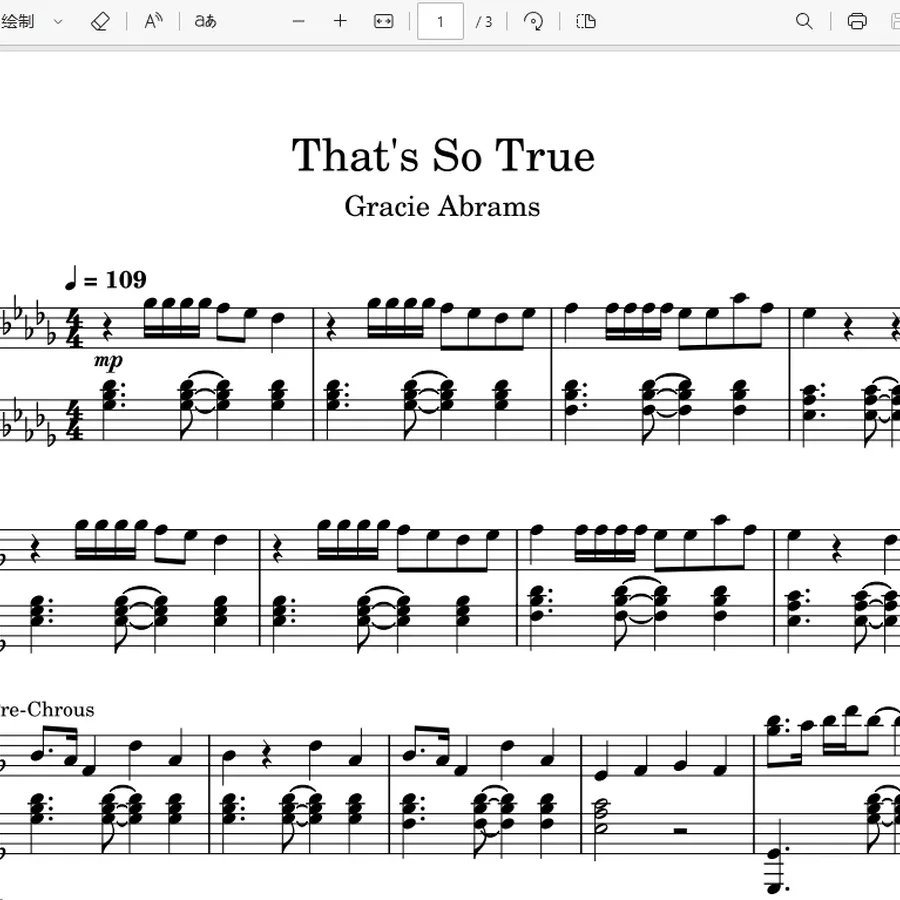Print the sheet music document
This screenshot has height=900, width=900.
[x=857, y=22]
